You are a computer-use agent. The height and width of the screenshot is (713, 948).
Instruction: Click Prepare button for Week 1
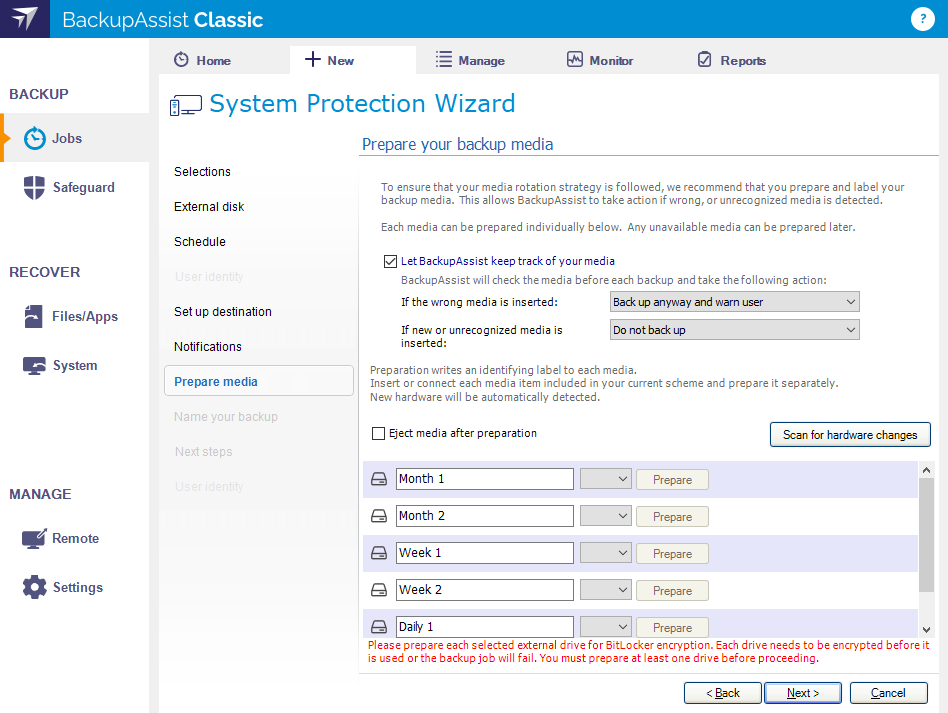pyautogui.click(x=672, y=553)
